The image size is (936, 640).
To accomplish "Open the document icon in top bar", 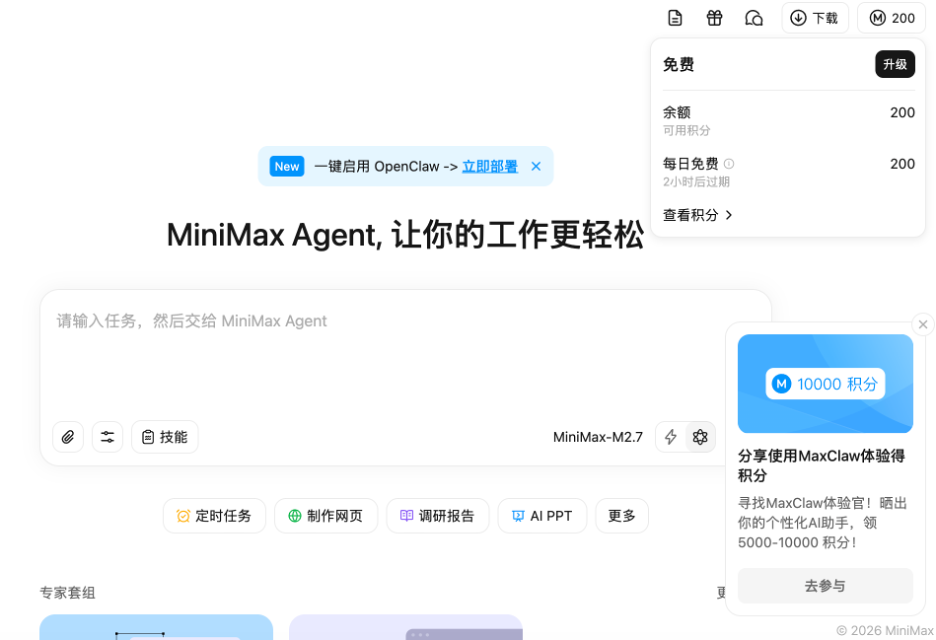I will [x=675, y=18].
